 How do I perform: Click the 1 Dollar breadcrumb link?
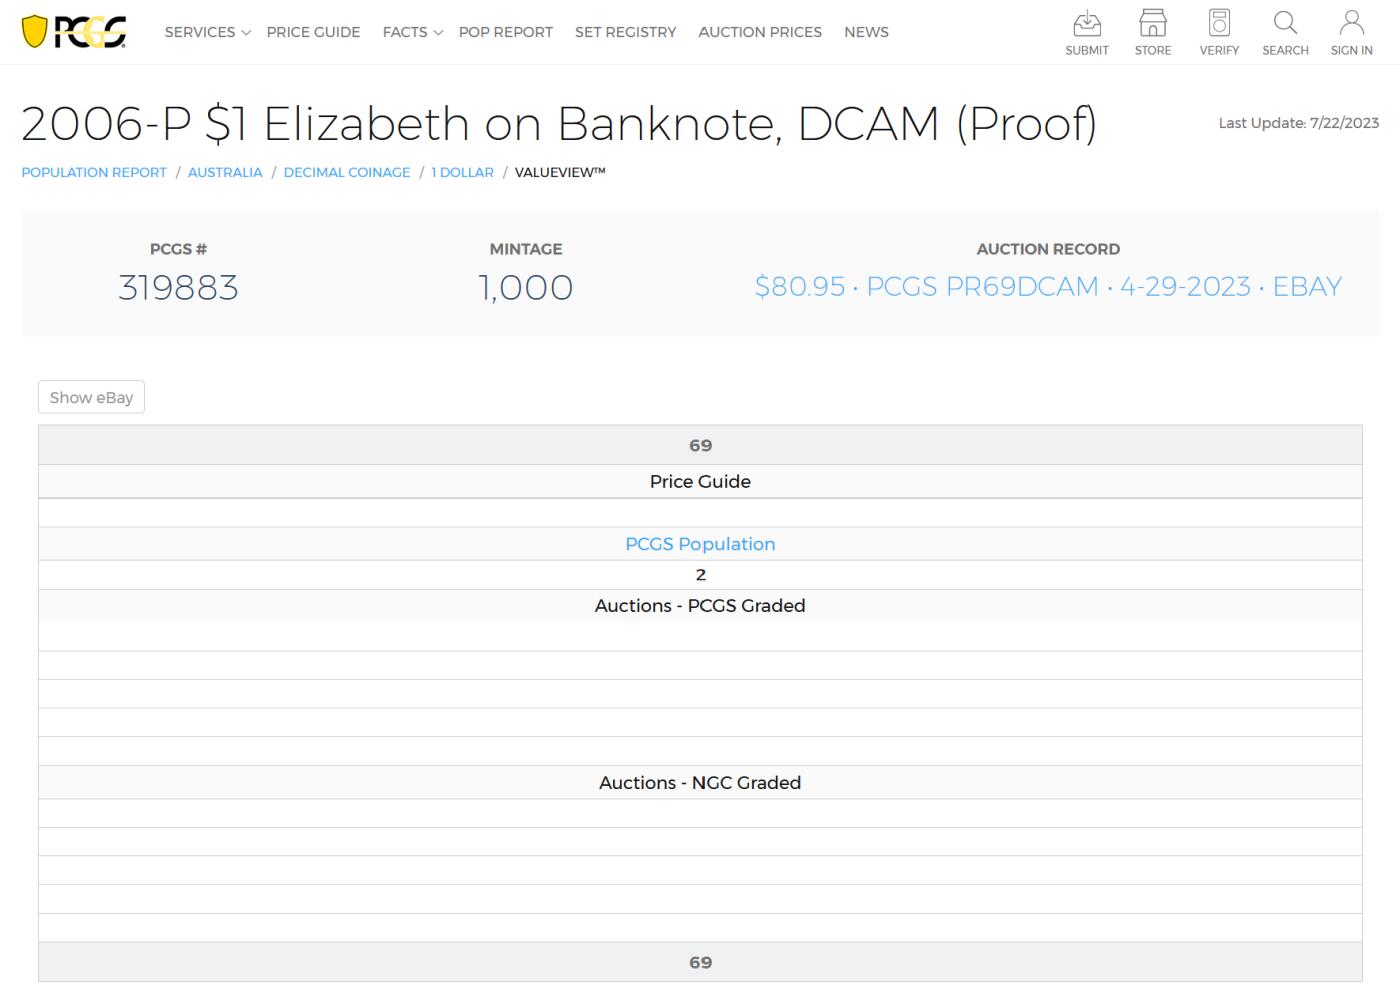462,172
